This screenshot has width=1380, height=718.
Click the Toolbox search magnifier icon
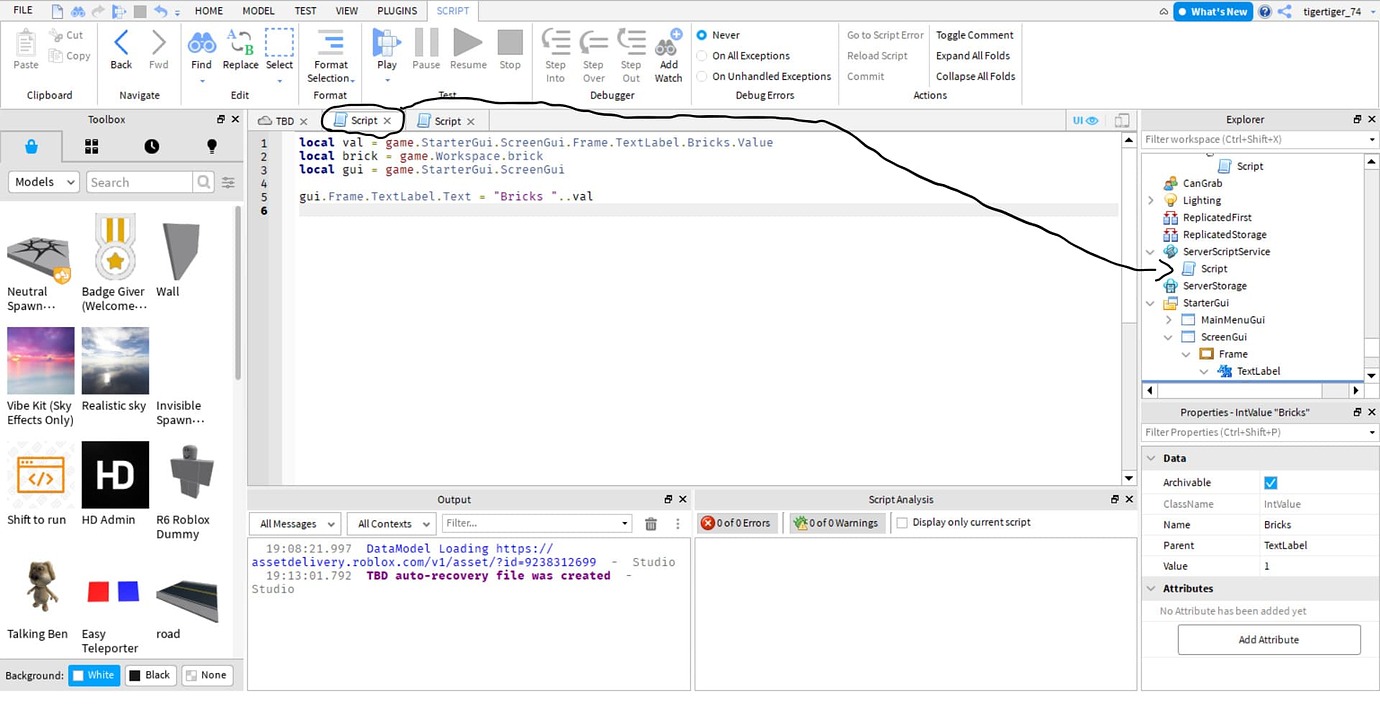tap(204, 182)
